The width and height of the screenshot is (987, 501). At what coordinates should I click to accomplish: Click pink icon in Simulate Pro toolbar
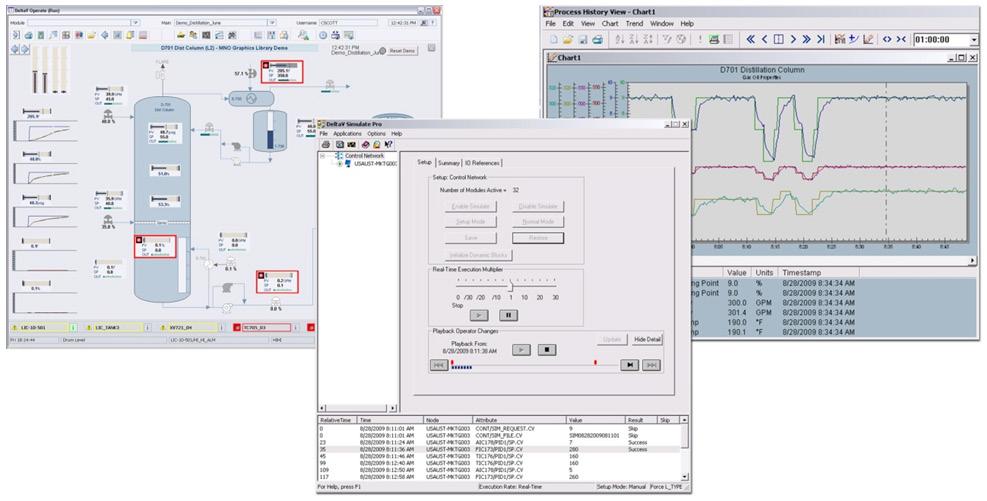click(x=366, y=144)
